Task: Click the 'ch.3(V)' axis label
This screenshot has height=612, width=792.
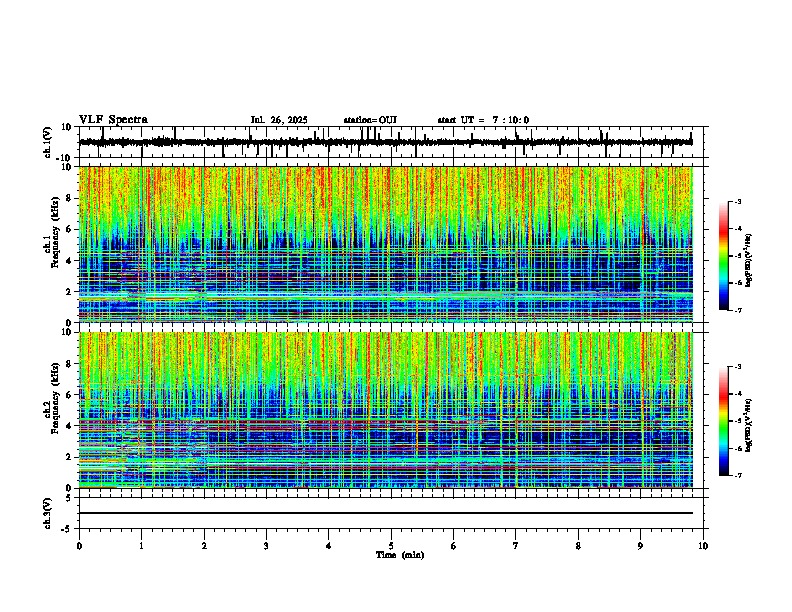Action: click(x=48, y=514)
